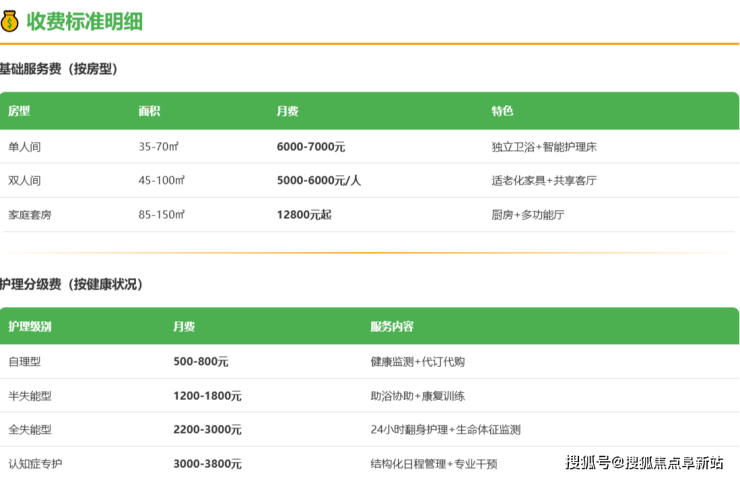Select the 认知症专护 care level cell

click(35, 464)
